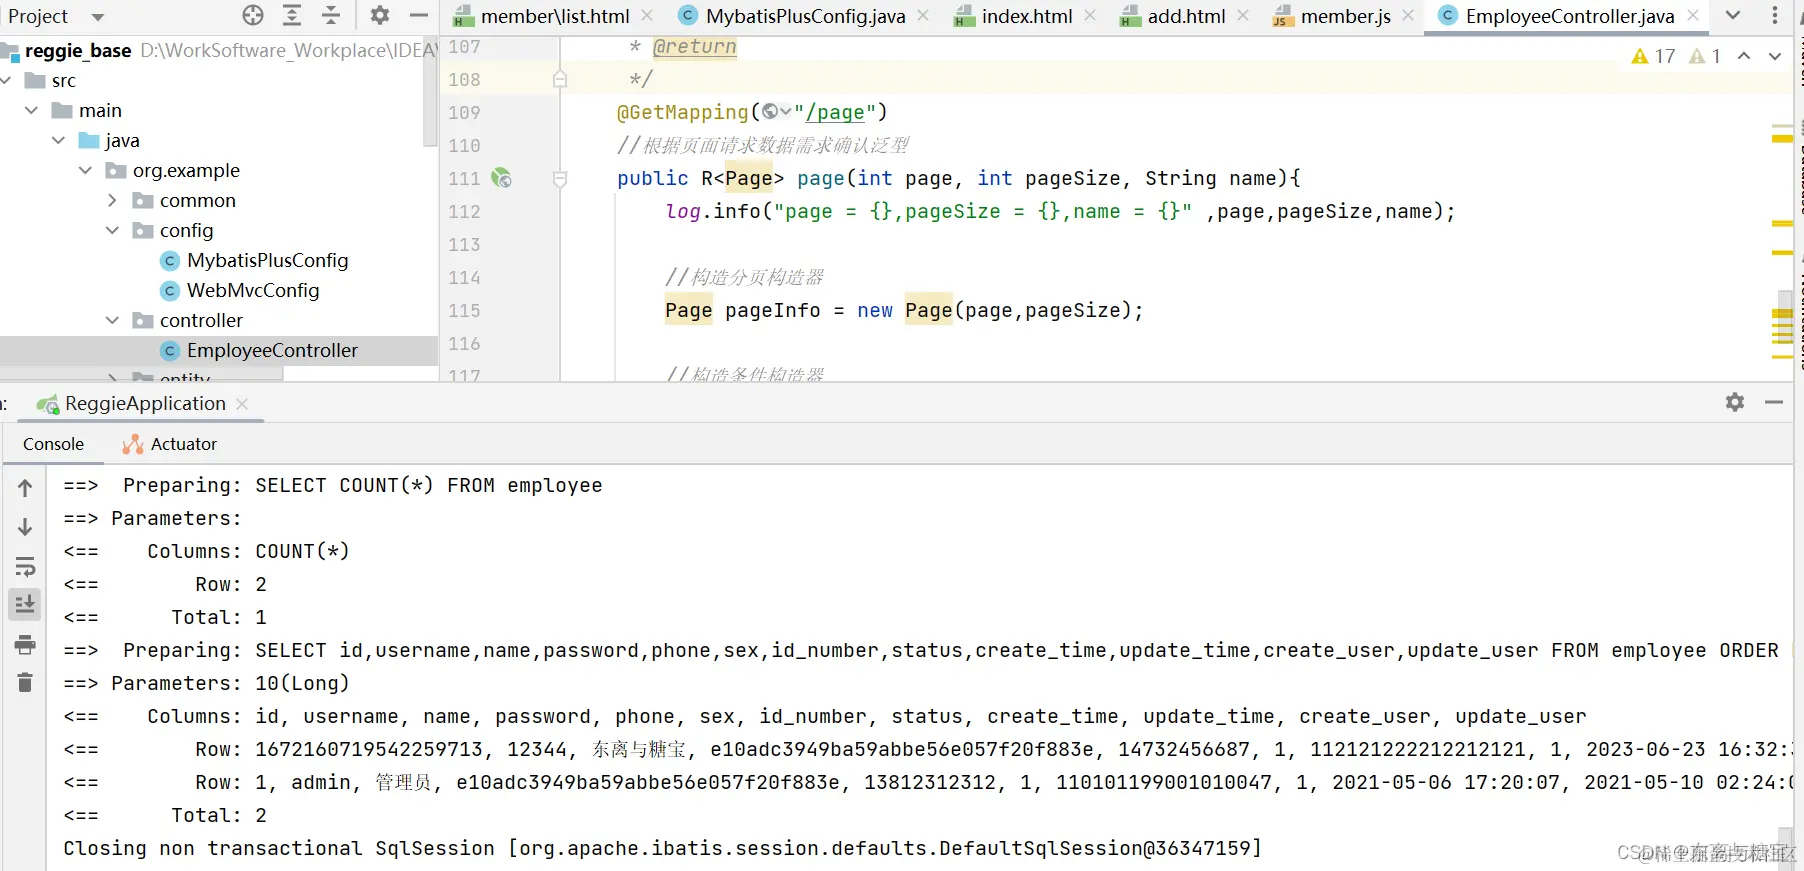Close the member.js tab

(1408, 16)
